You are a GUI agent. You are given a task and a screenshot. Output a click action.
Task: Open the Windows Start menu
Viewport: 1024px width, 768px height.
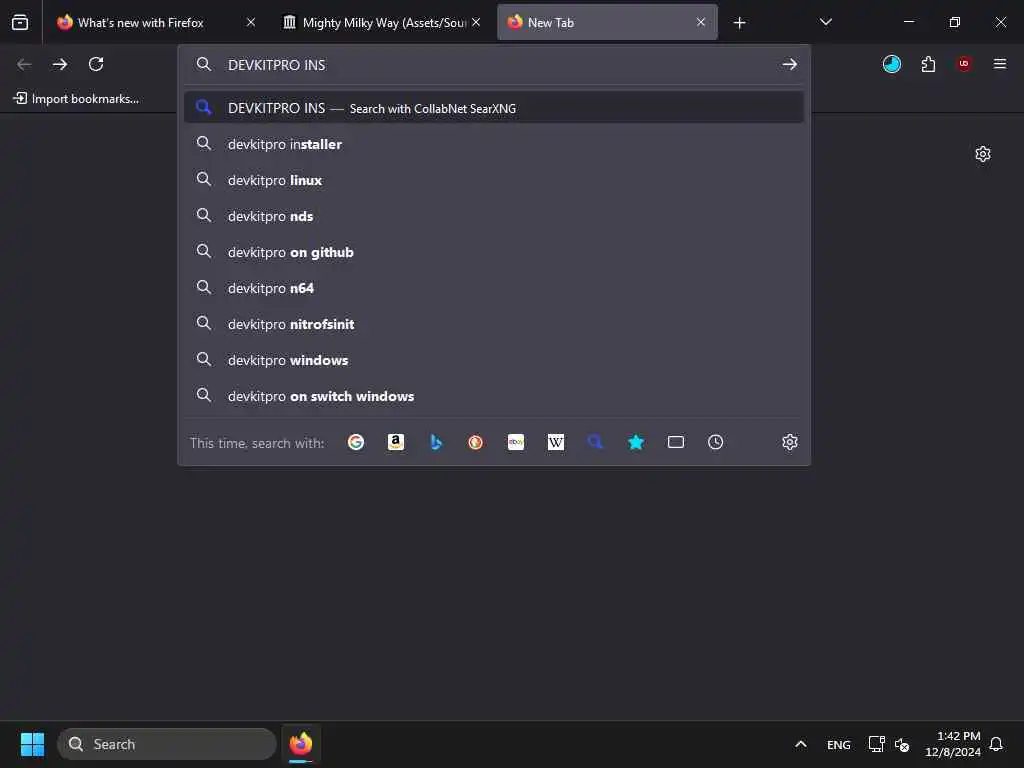pos(32,744)
